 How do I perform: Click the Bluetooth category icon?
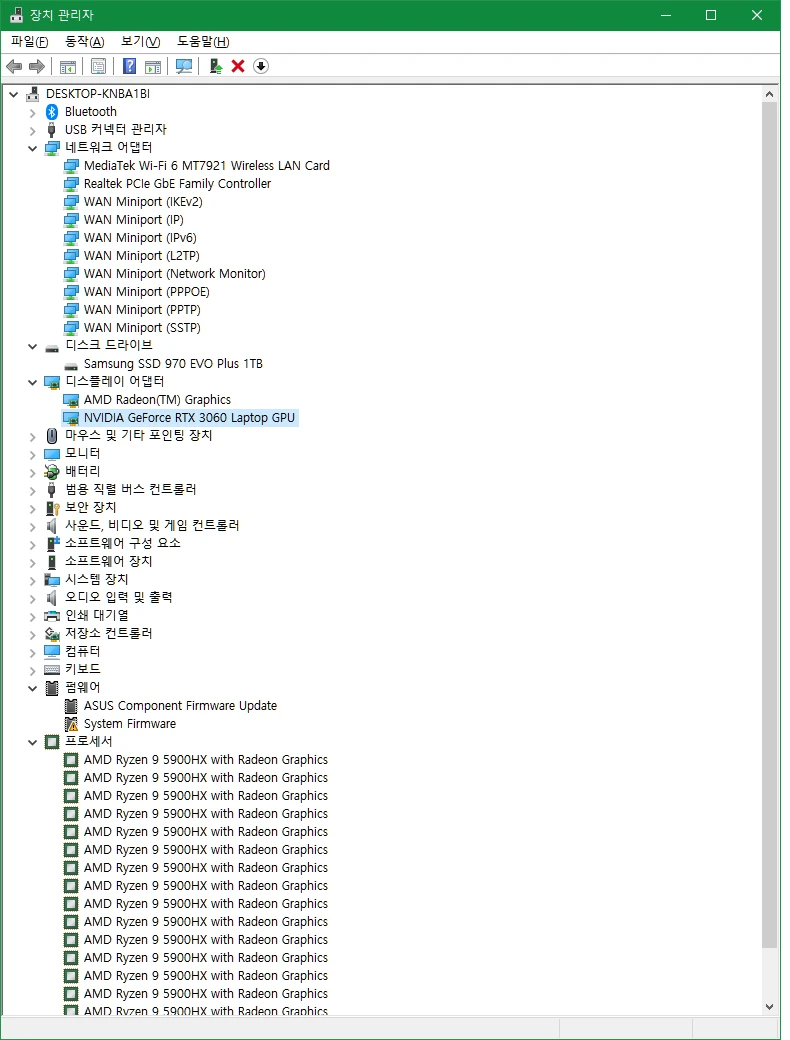(52, 111)
